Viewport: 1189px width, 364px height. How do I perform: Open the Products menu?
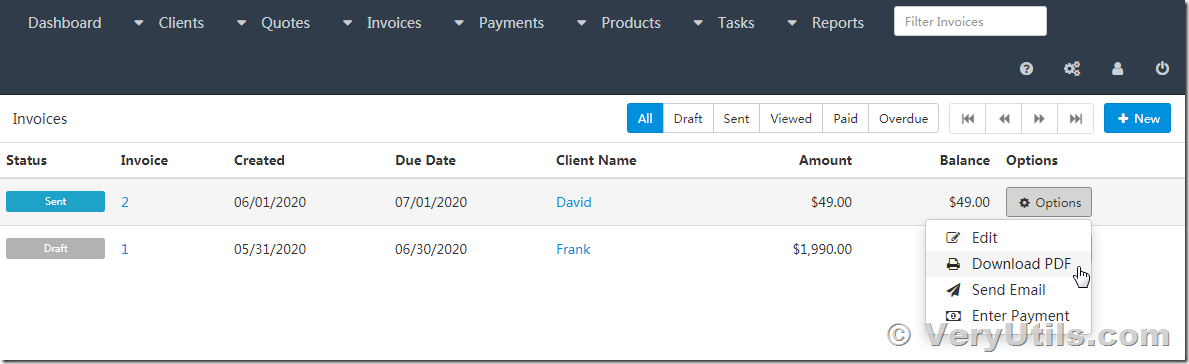pyautogui.click(x=631, y=23)
